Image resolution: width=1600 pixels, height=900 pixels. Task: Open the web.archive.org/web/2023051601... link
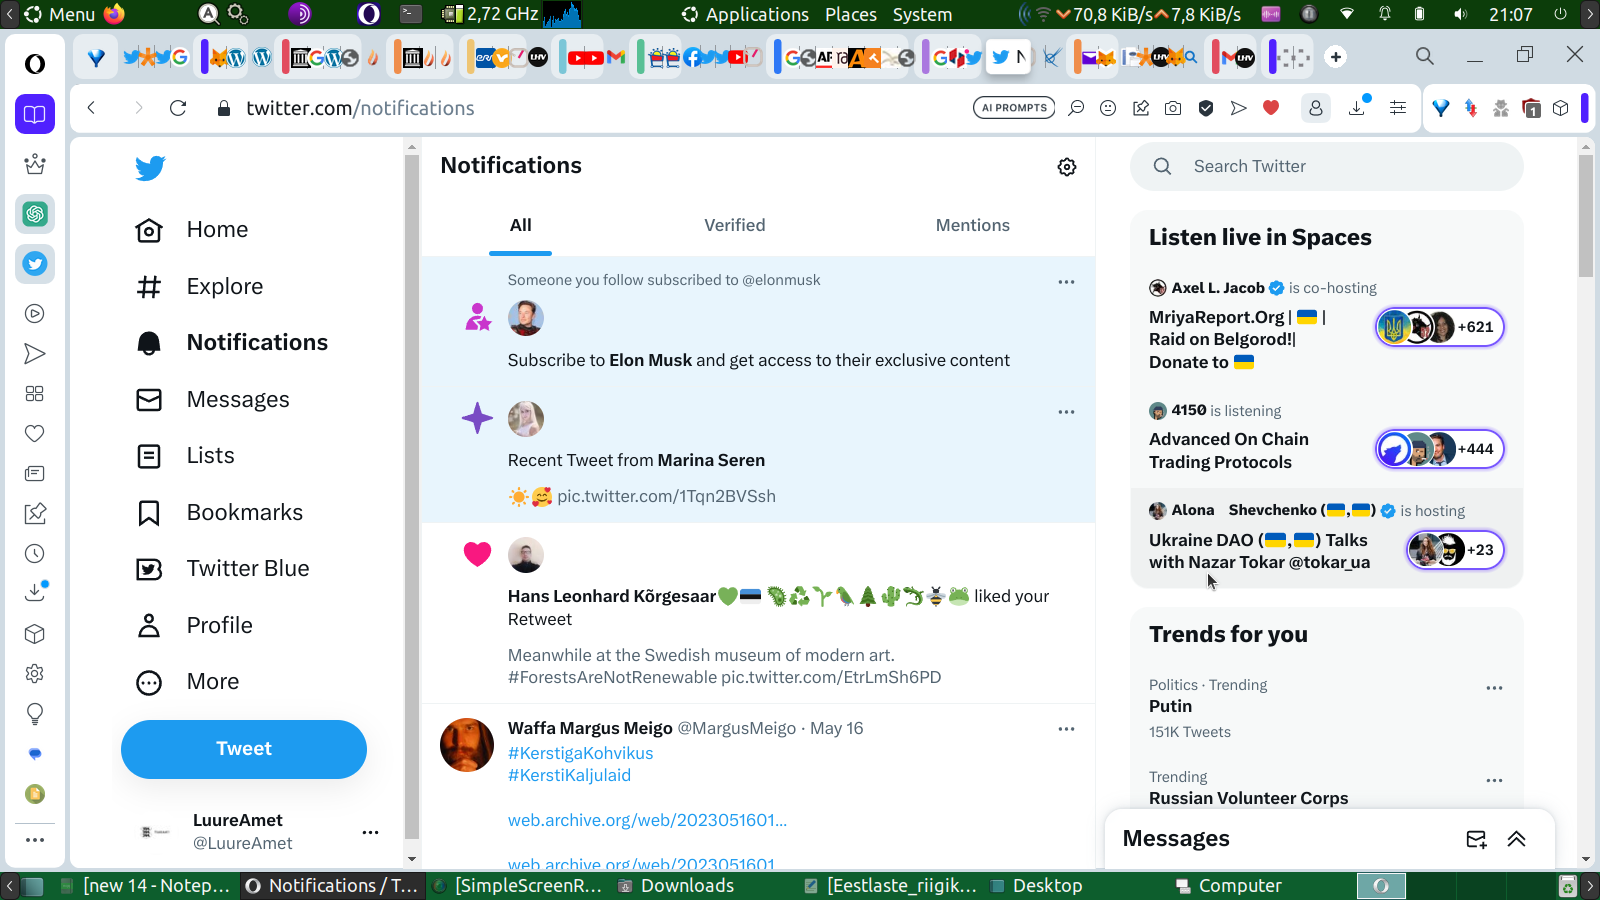647,820
